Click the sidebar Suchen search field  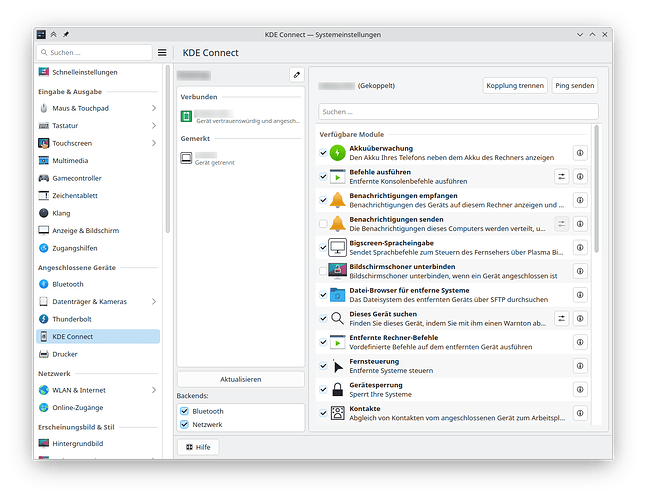(x=94, y=53)
